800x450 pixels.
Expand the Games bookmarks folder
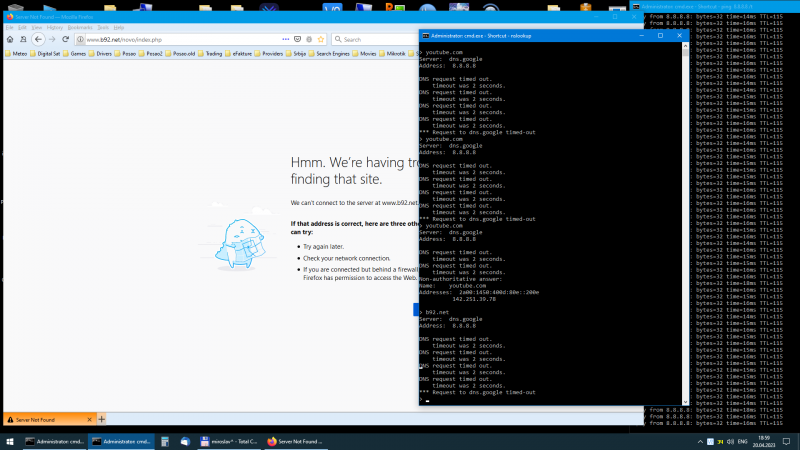(x=74, y=54)
